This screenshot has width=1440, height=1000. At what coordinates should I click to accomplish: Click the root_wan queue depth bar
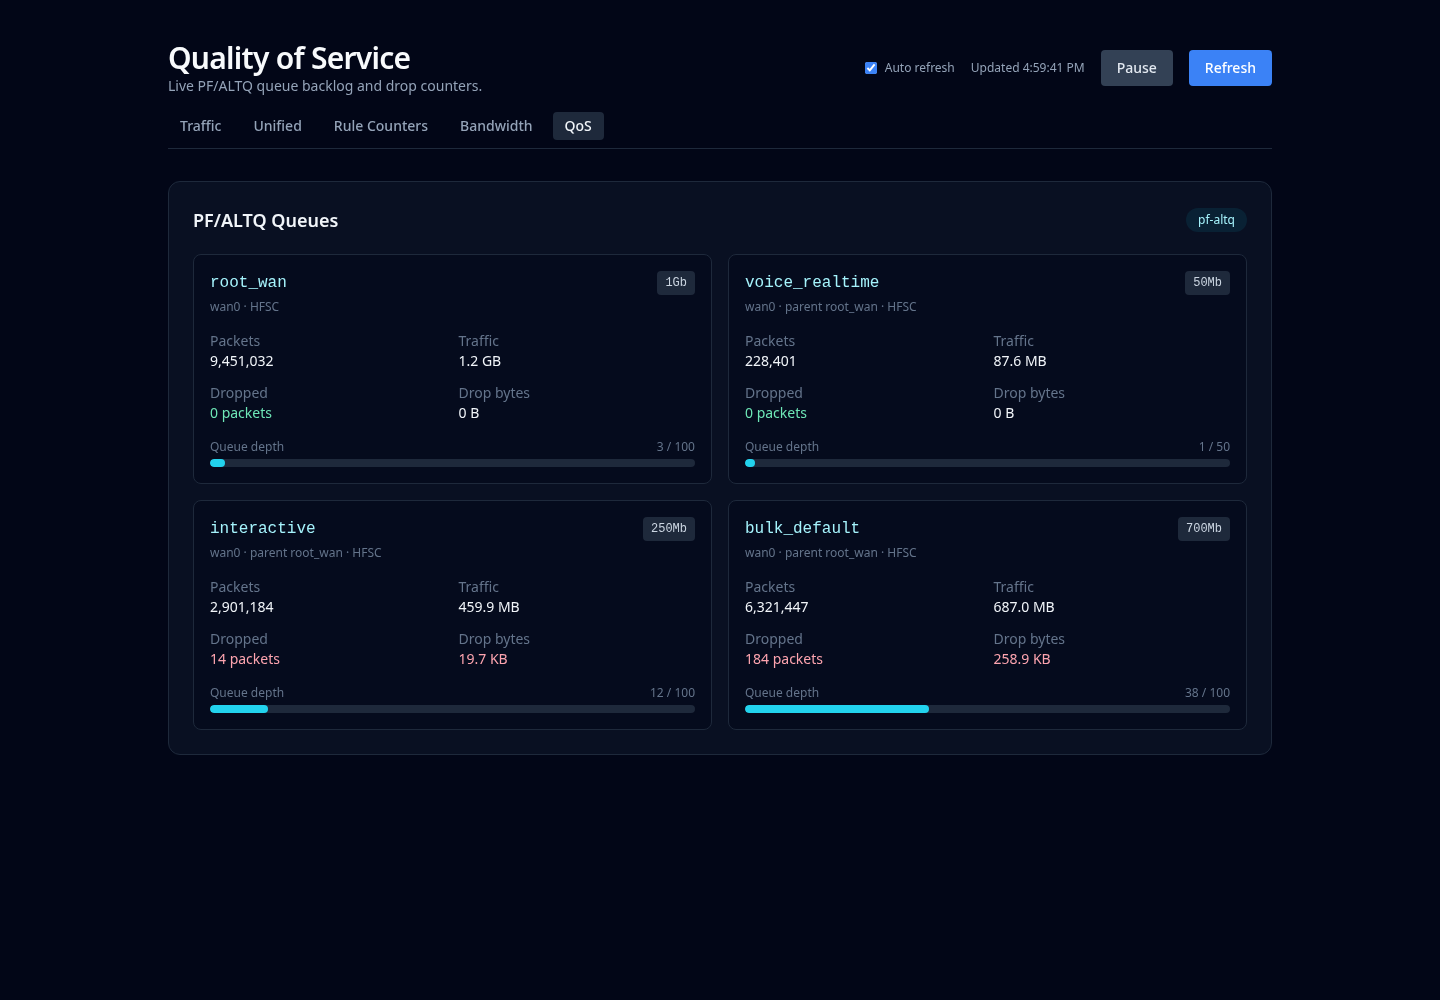coord(452,463)
